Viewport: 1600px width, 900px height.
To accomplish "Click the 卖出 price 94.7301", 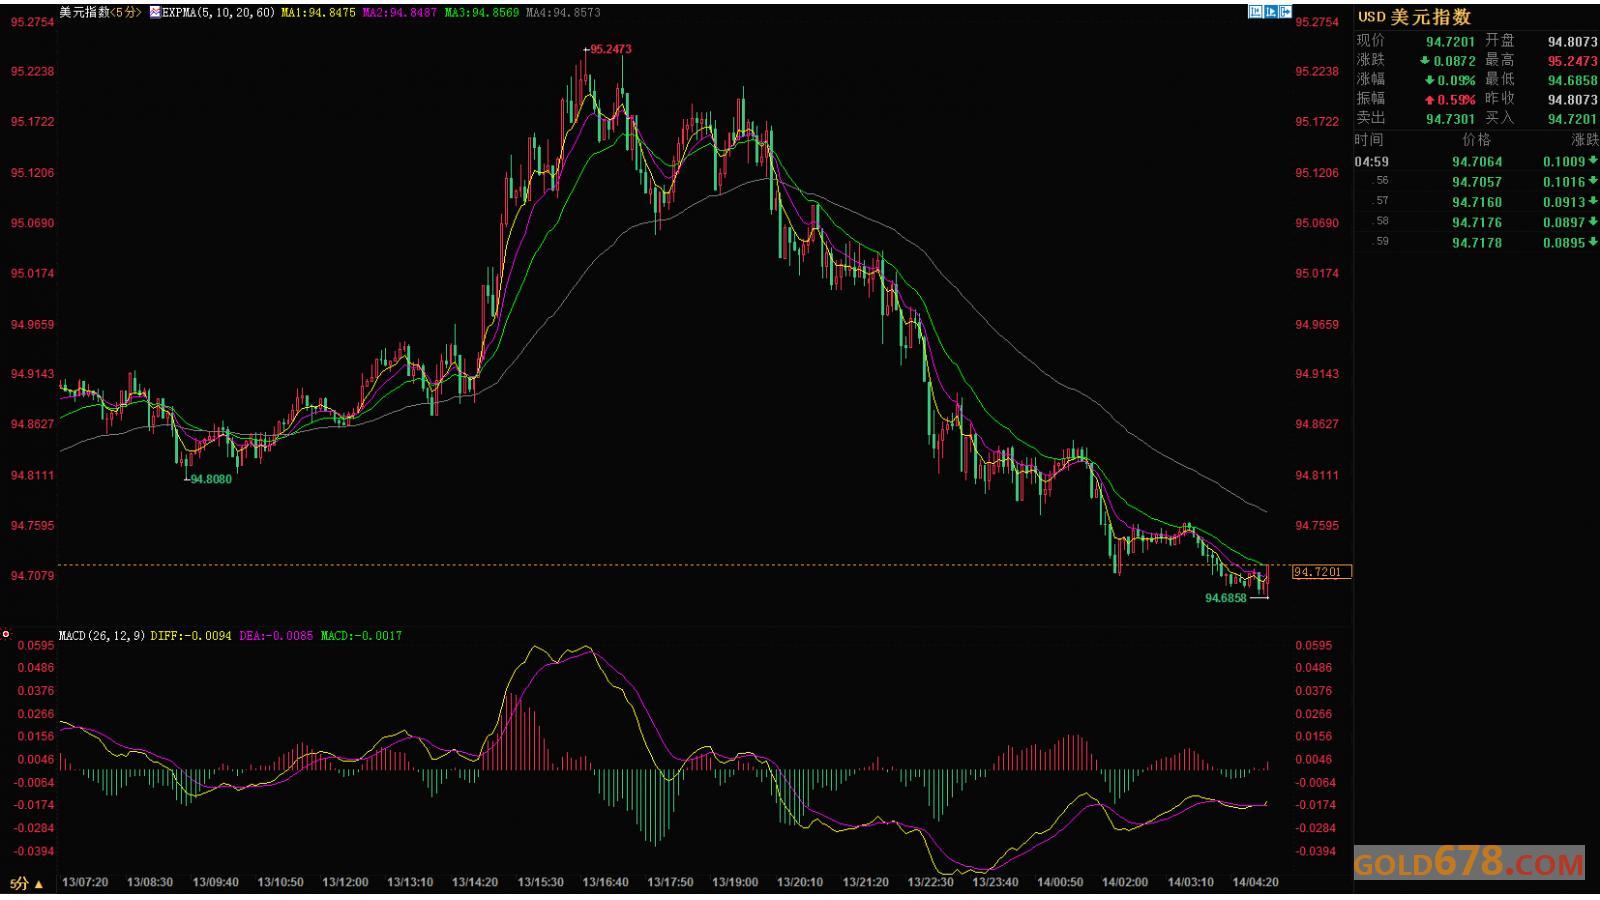I will (1450, 119).
